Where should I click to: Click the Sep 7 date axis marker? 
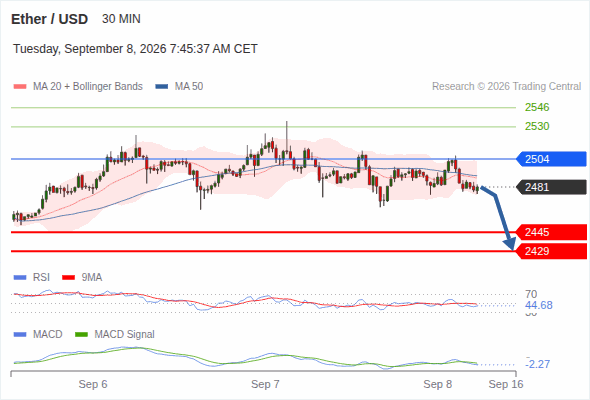265,384
